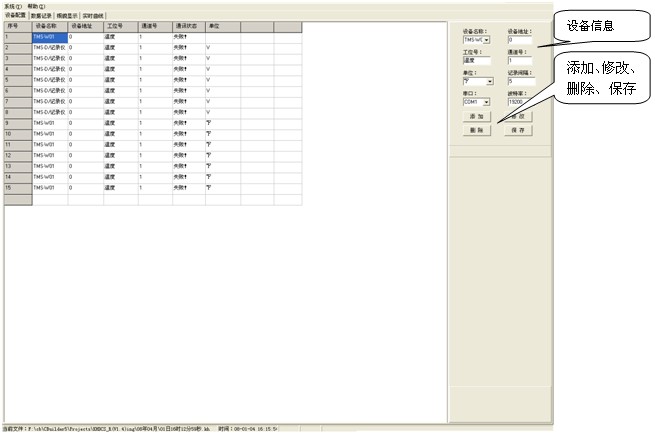This screenshot has width=655, height=435.
Task: Select row header number 15
Action: coord(17,188)
